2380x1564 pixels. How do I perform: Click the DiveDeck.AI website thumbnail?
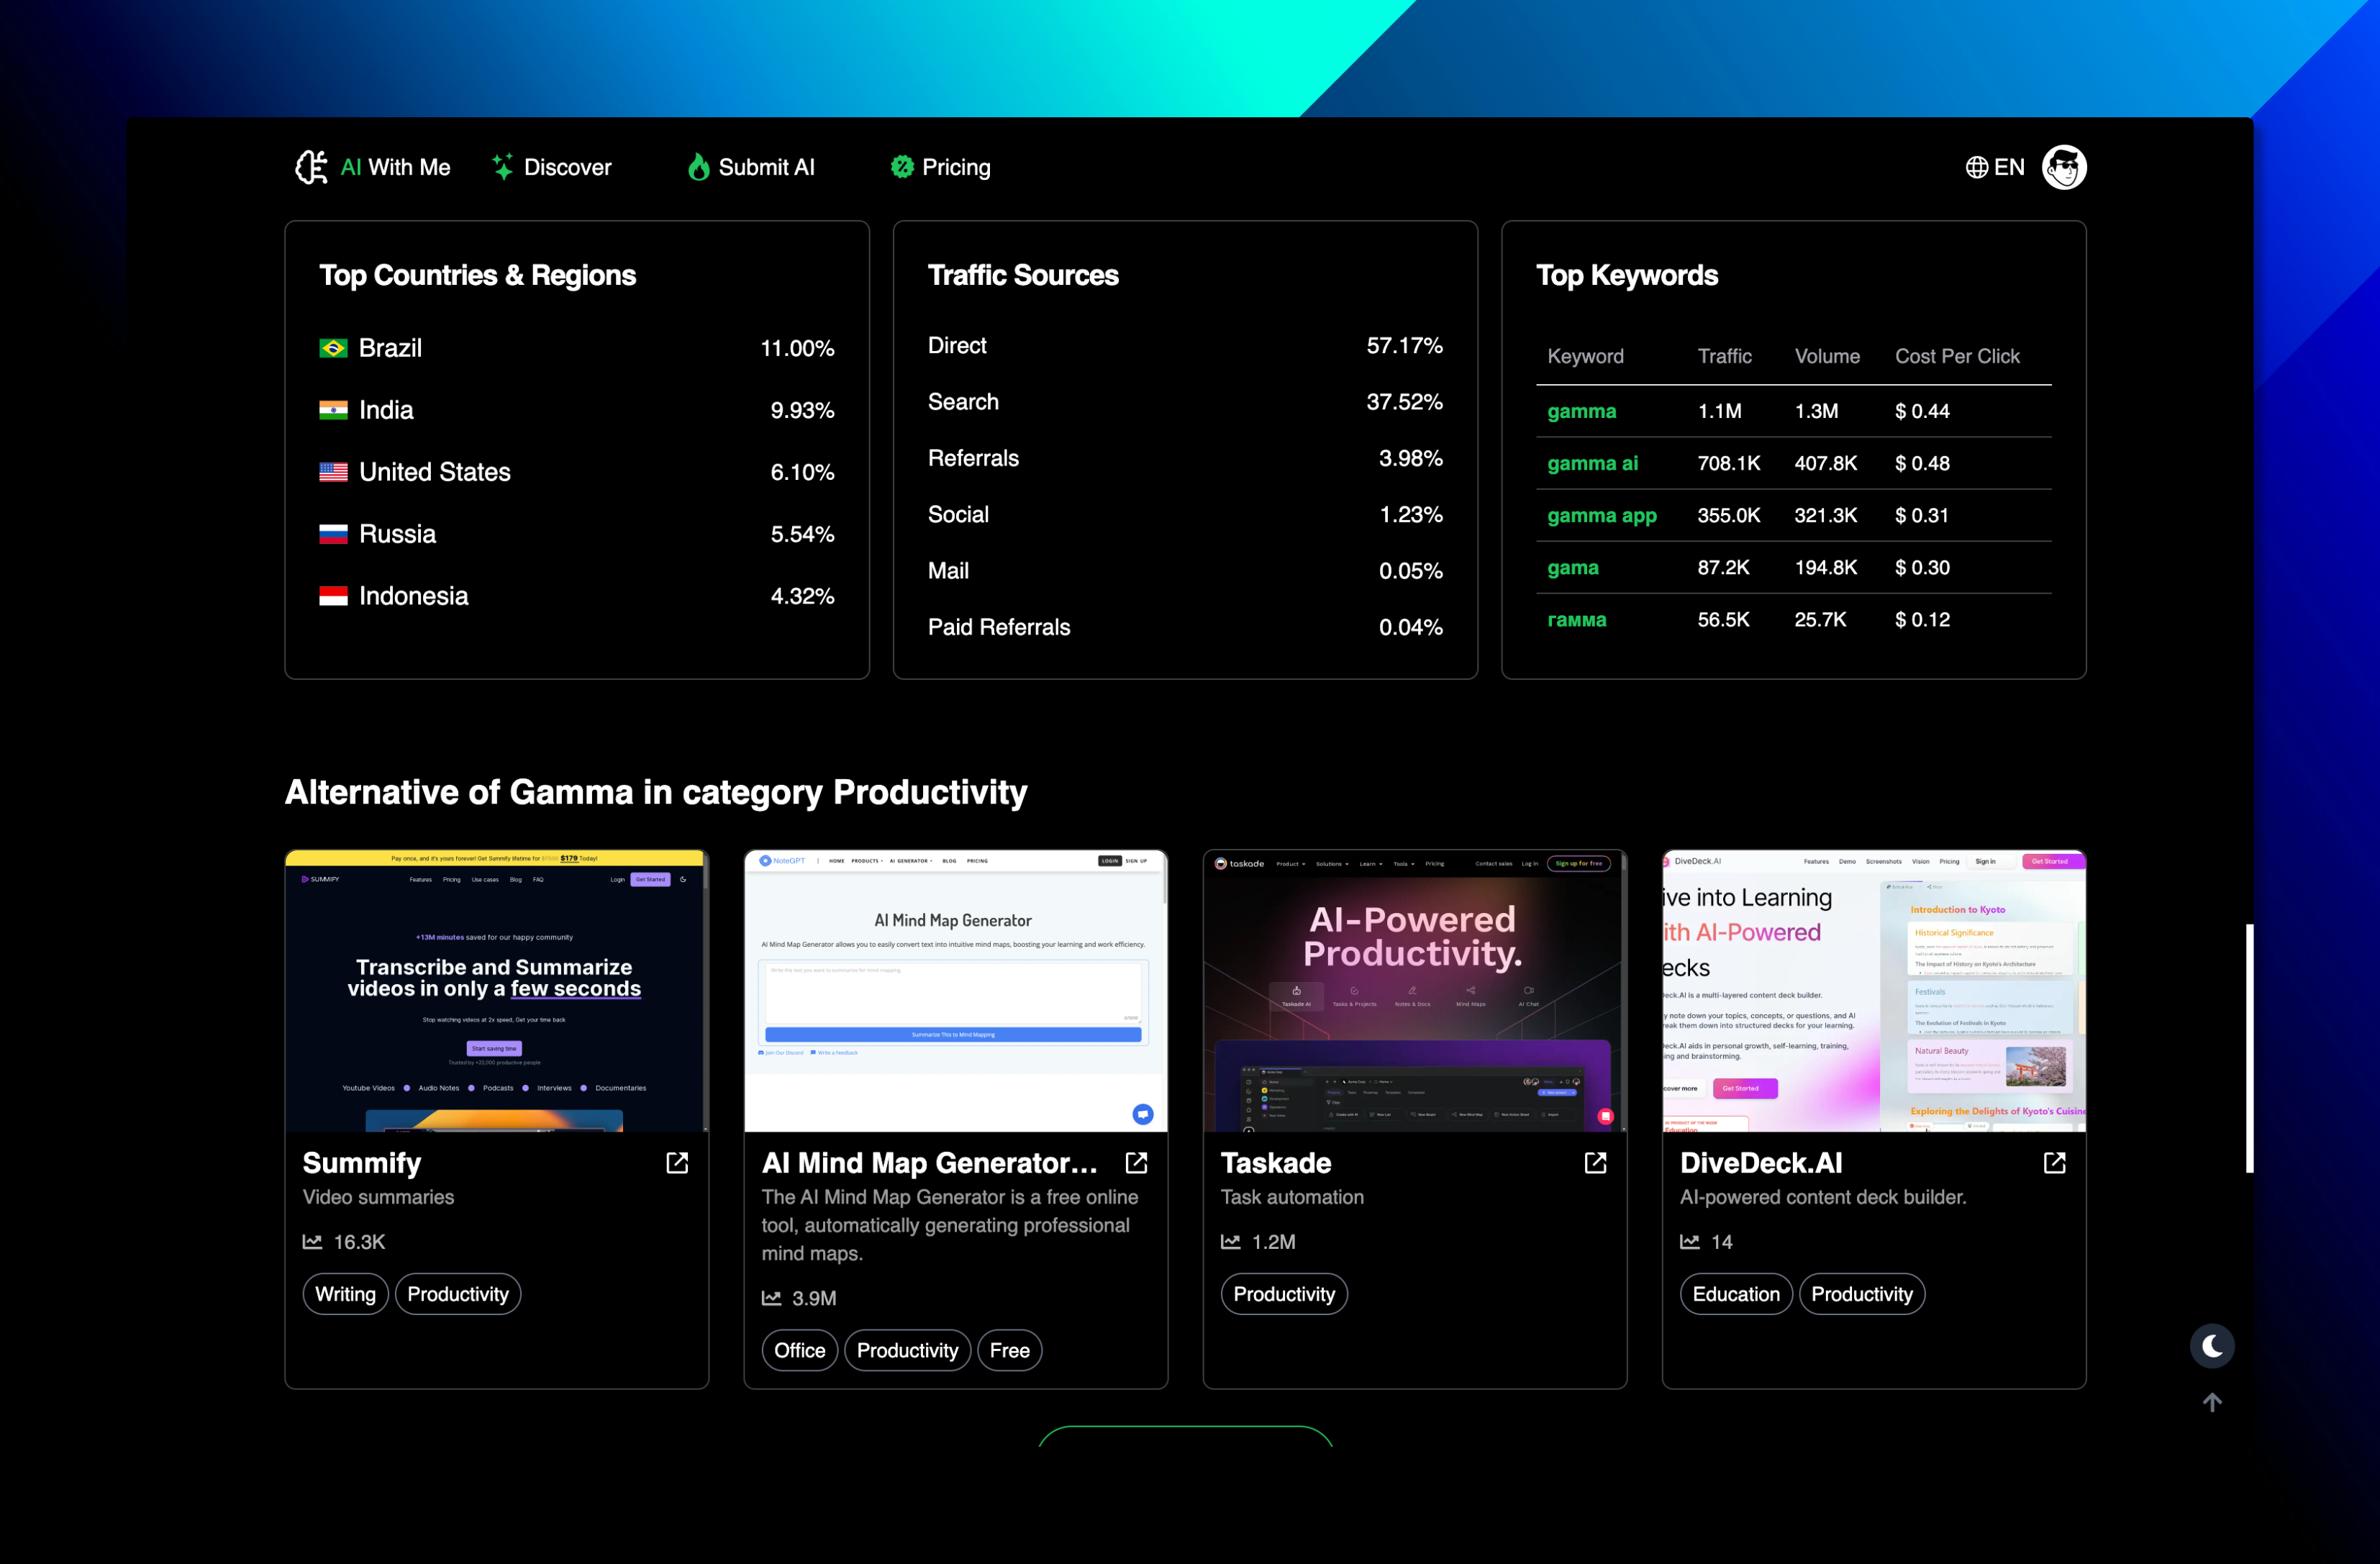[x=1874, y=991]
